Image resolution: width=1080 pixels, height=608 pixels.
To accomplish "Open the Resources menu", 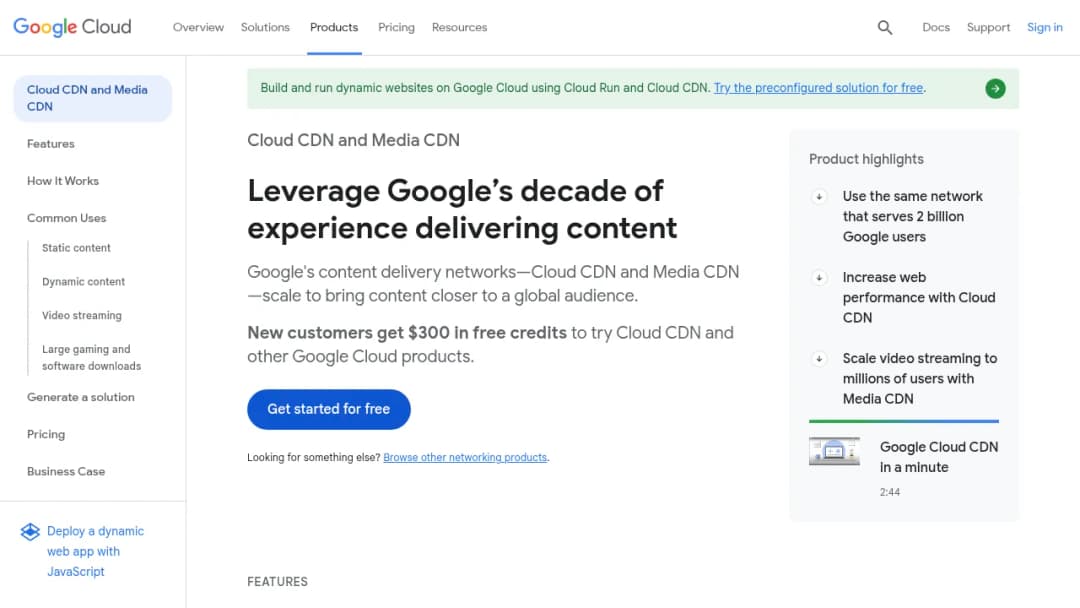I will coord(459,28).
